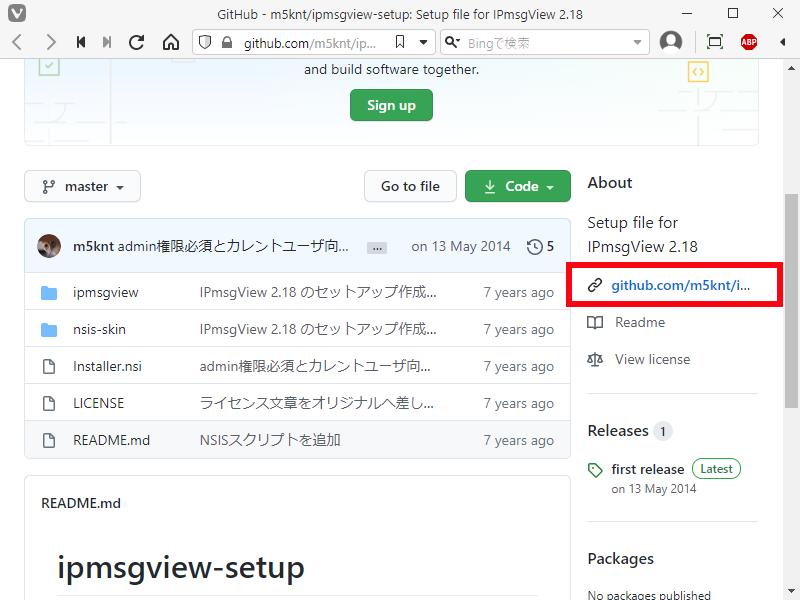Expand commit message ellipsis button

[x=377, y=248]
